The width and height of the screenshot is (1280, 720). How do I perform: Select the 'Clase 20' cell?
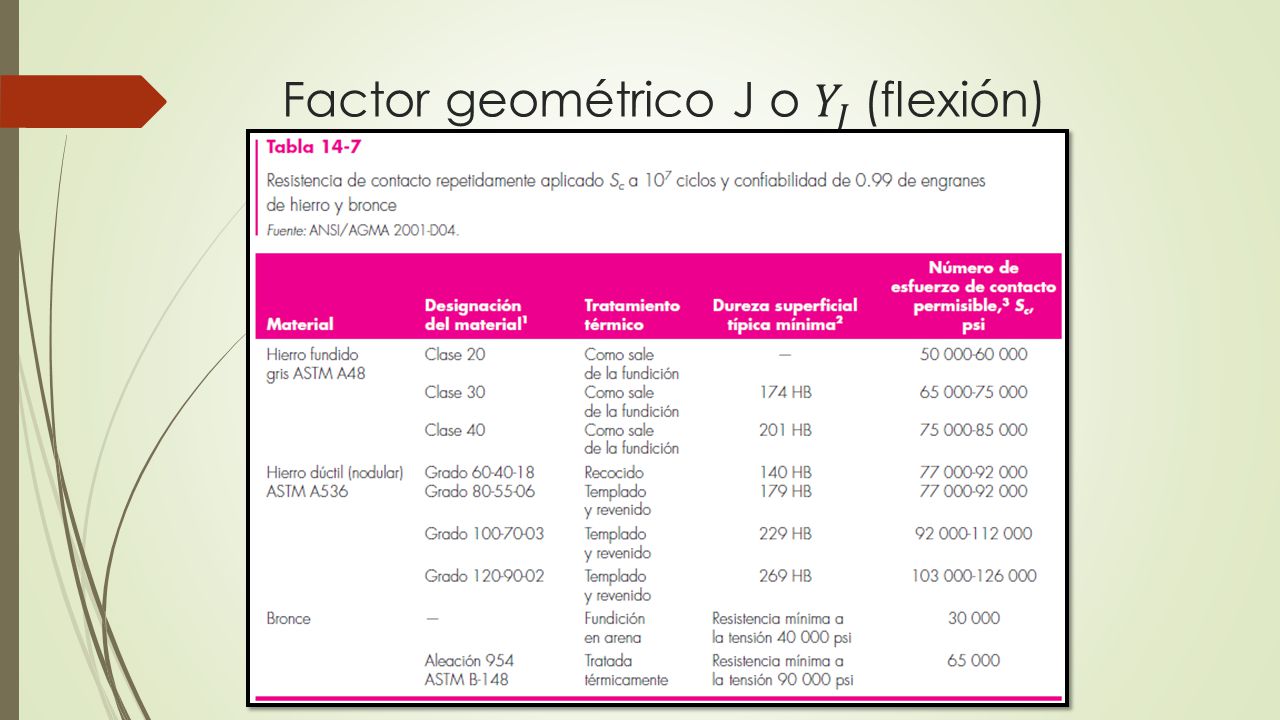(455, 354)
